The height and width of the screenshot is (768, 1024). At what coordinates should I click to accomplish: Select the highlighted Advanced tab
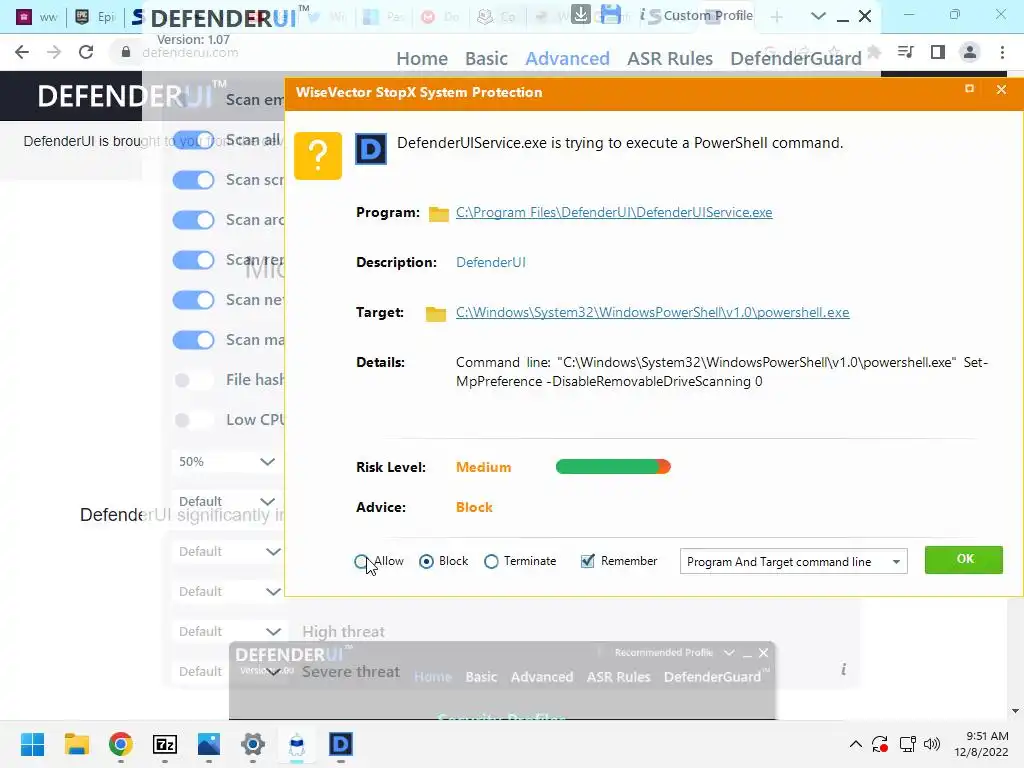(567, 59)
